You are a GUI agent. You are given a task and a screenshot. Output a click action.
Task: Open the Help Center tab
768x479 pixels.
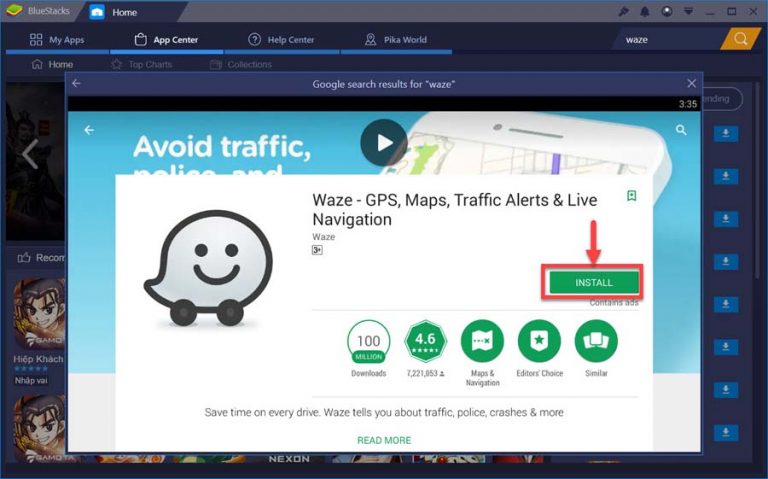282,40
